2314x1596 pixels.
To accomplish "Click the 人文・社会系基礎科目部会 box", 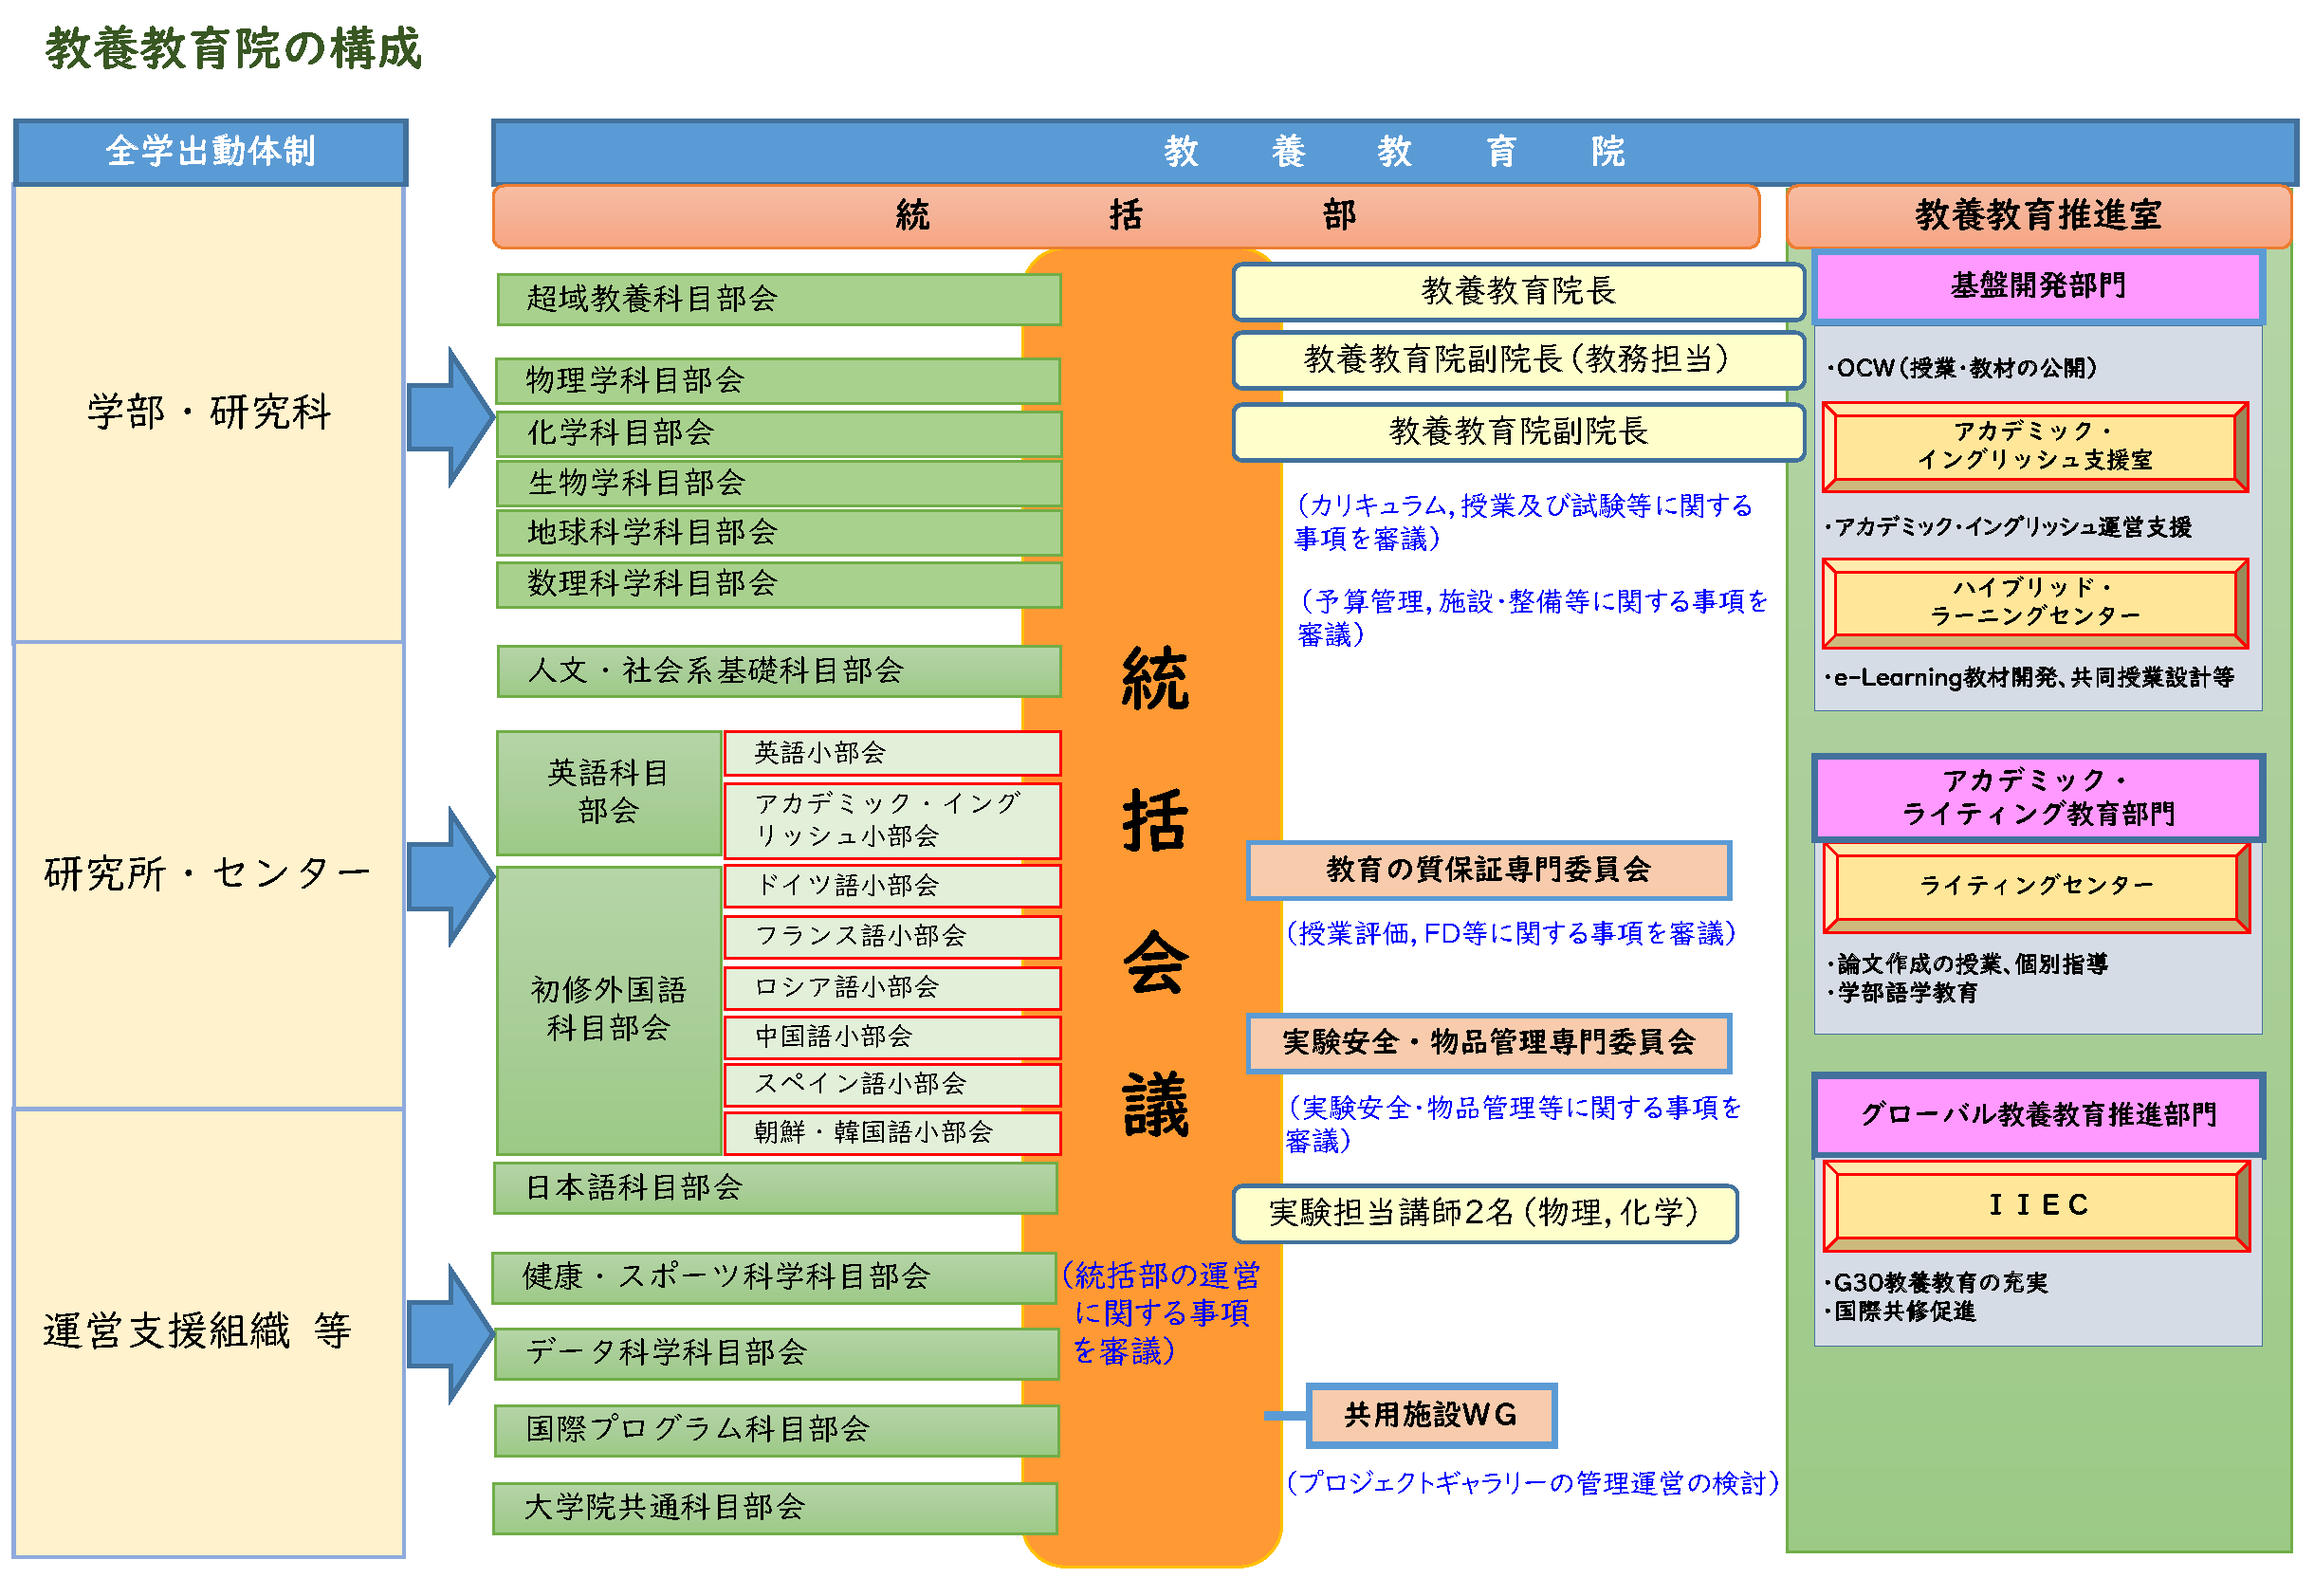I will click(779, 671).
